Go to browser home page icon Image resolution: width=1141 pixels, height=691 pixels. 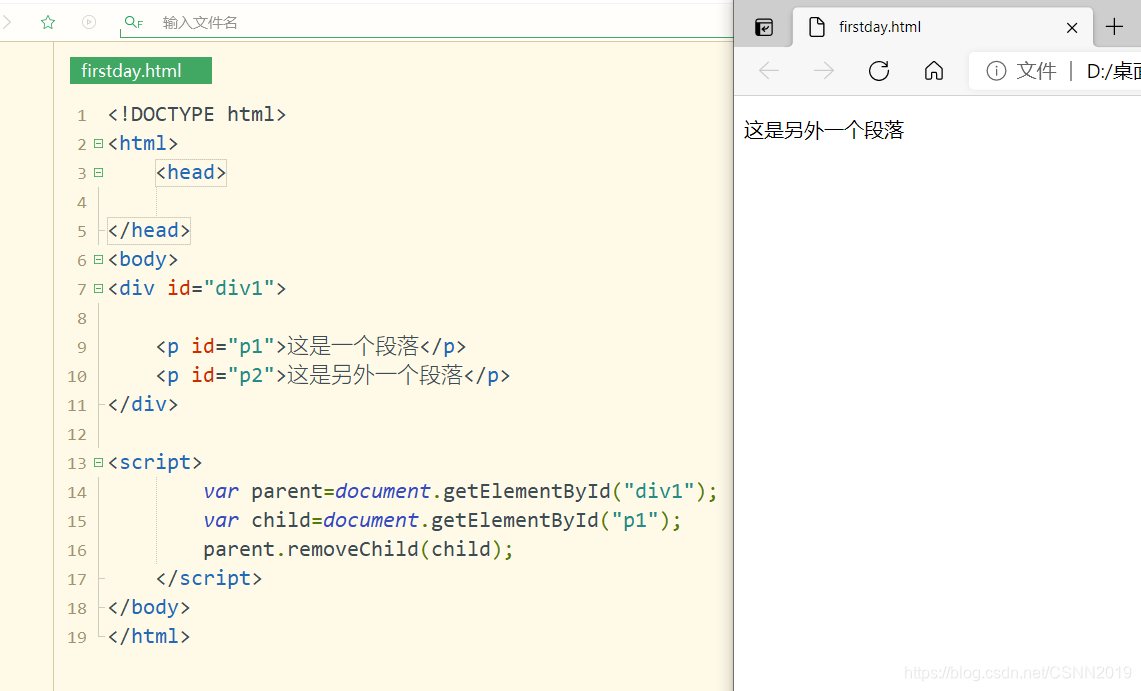(934, 71)
